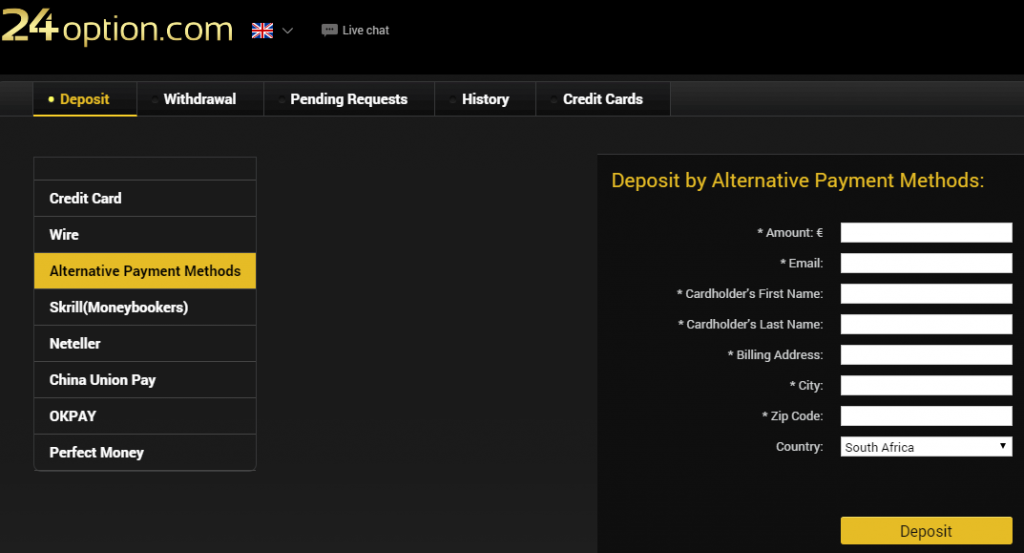The image size is (1024, 553).
Task: Open the History tab
Action: [x=485, y=99]
